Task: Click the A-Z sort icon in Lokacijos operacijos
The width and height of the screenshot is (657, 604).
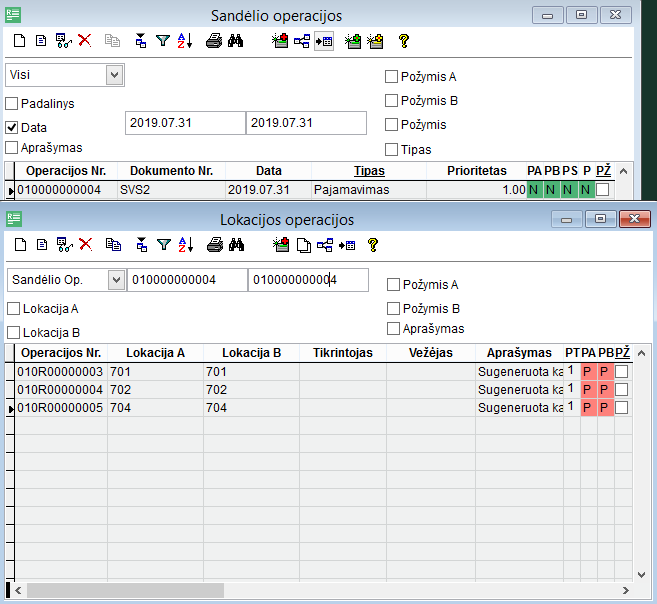Action: [184, 244]
